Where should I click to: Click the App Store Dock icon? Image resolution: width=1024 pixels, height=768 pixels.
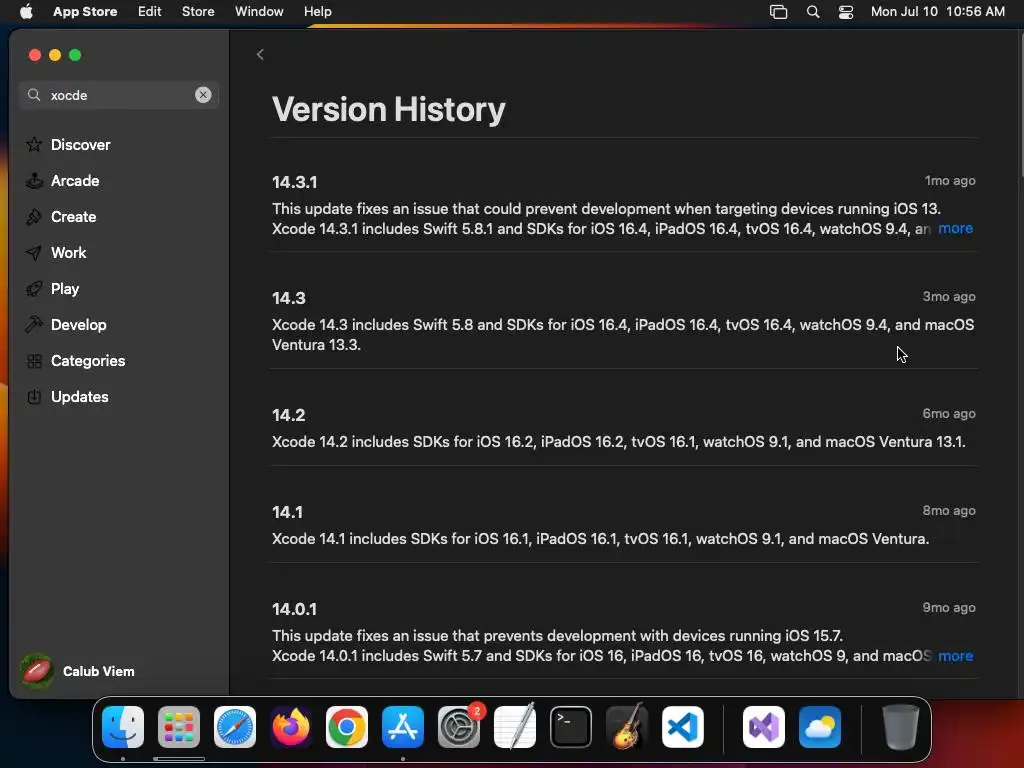(403, 727)
